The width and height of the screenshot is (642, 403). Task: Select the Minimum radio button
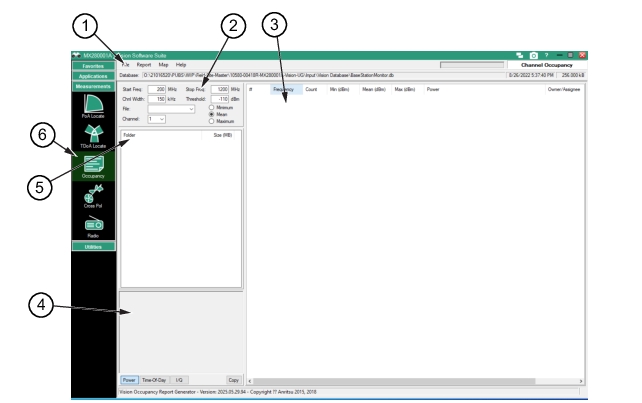point(212,107)
